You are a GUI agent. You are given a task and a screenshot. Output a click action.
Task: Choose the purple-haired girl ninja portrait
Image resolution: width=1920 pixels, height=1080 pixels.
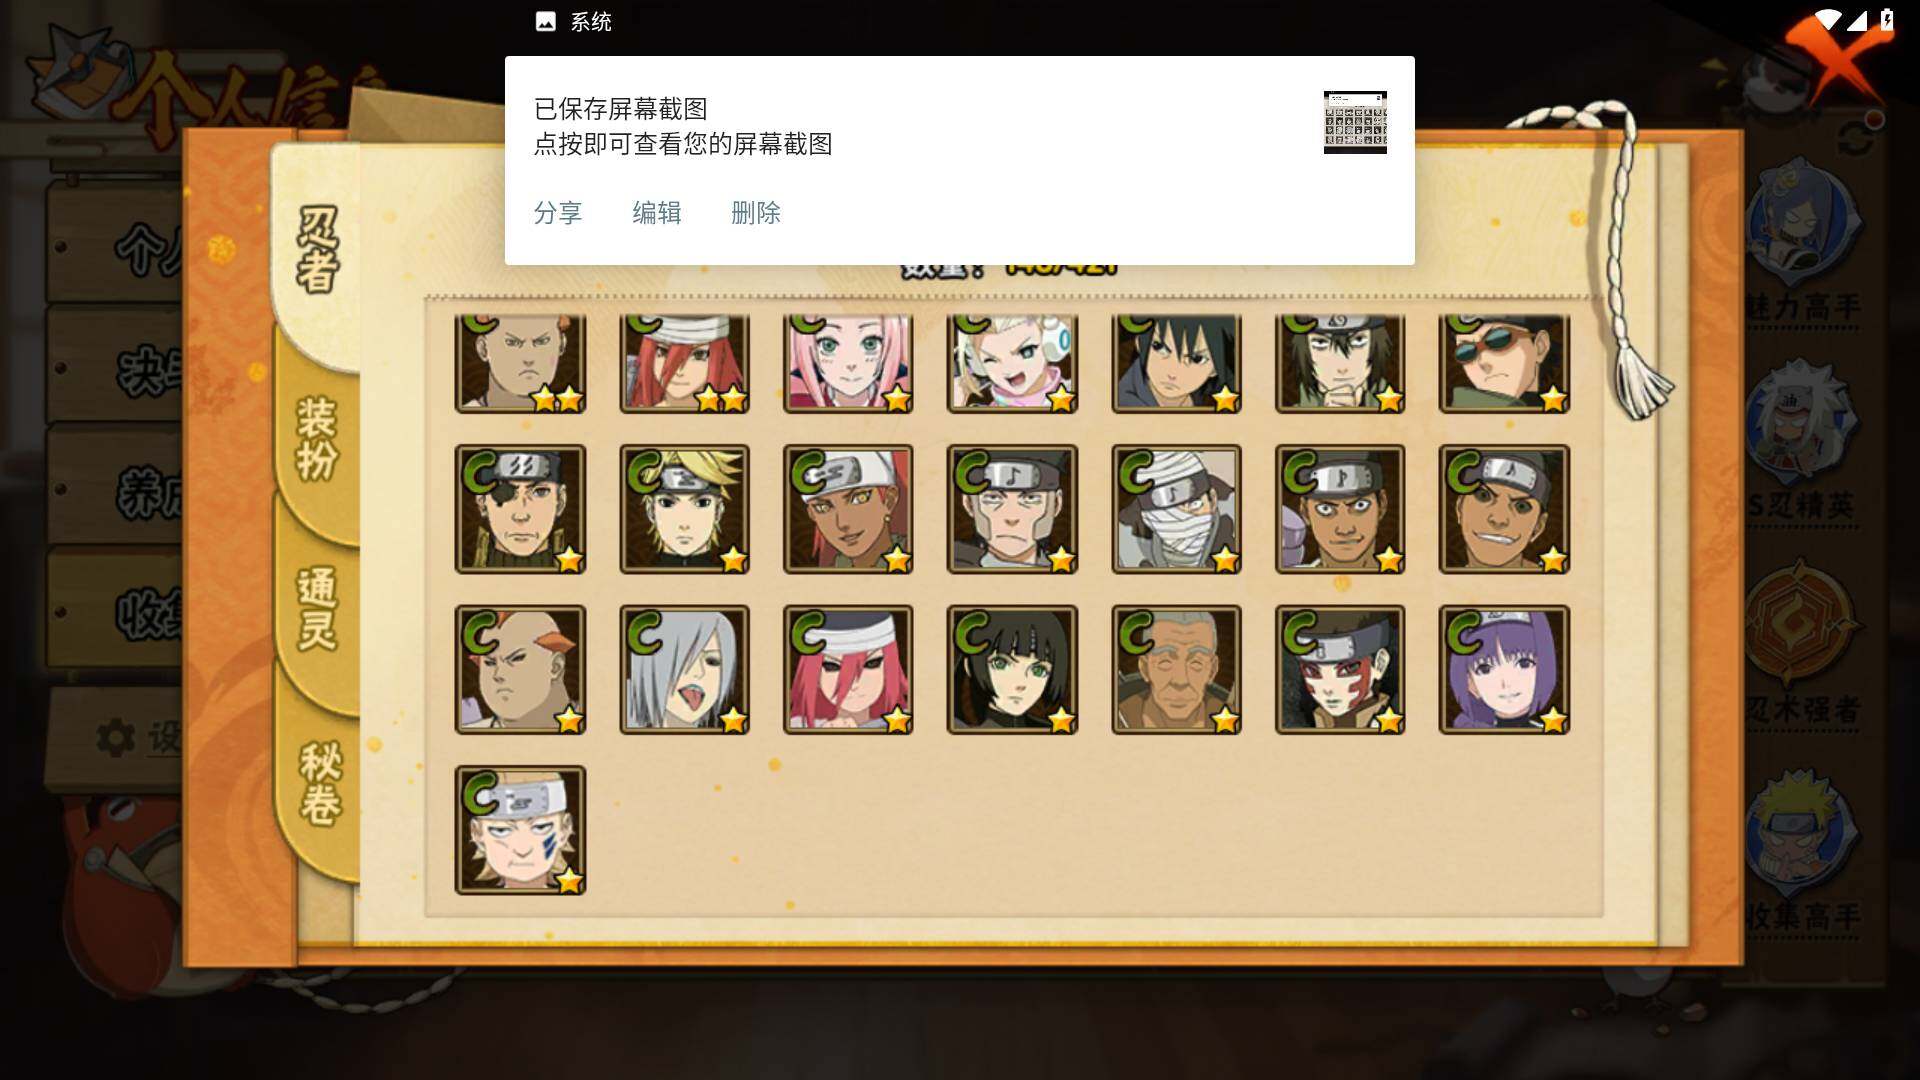[1504, 670]
